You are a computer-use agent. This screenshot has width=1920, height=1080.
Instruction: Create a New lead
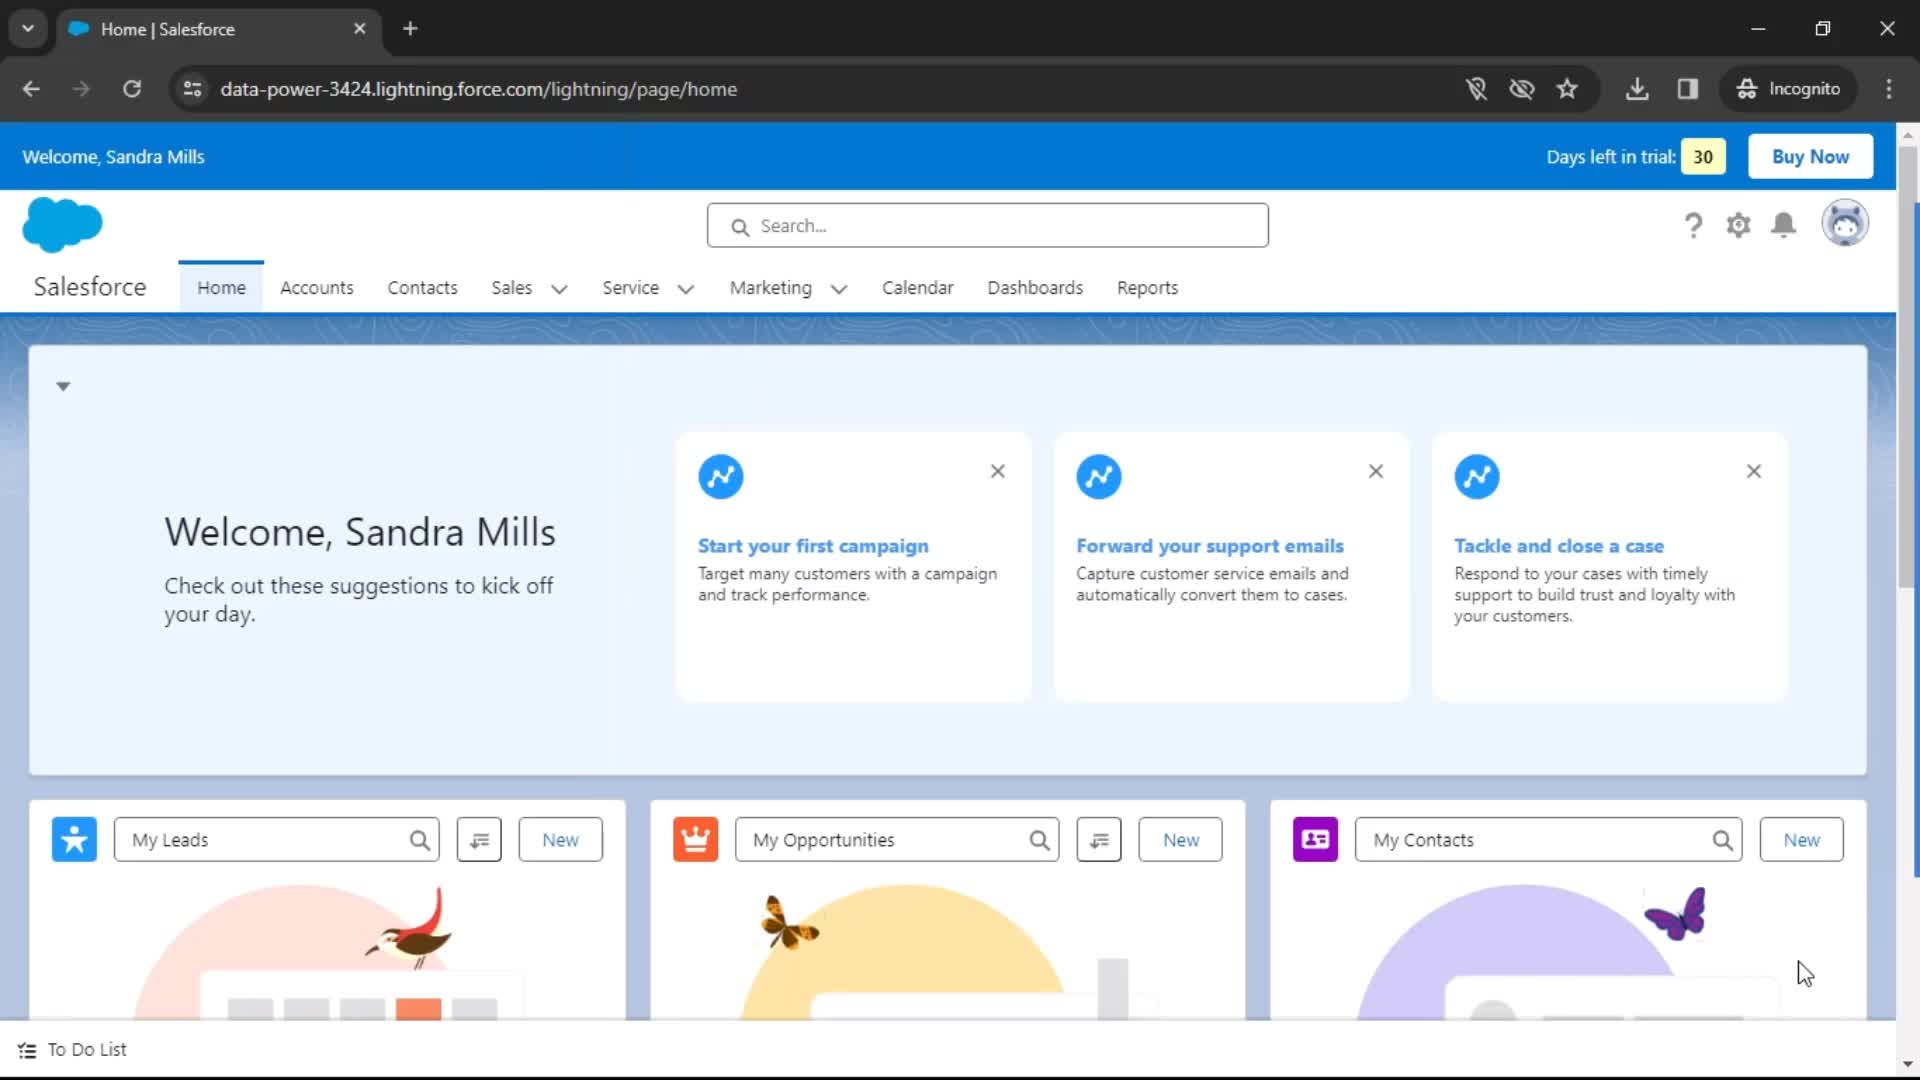(x=560, y=840)
